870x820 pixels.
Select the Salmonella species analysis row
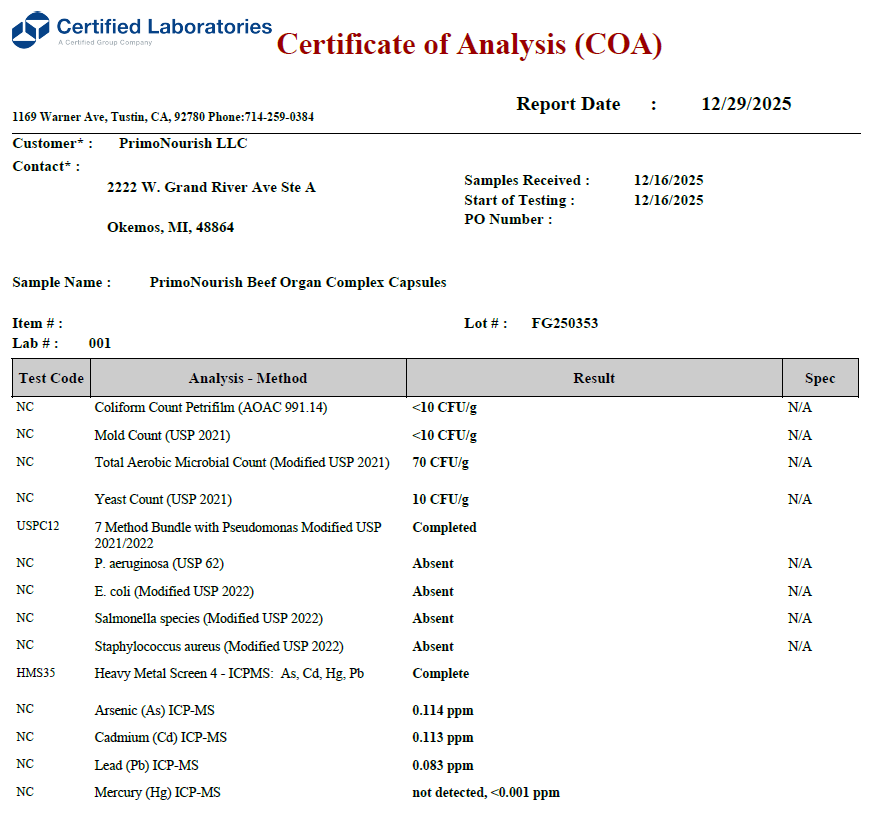pos(208,619)
